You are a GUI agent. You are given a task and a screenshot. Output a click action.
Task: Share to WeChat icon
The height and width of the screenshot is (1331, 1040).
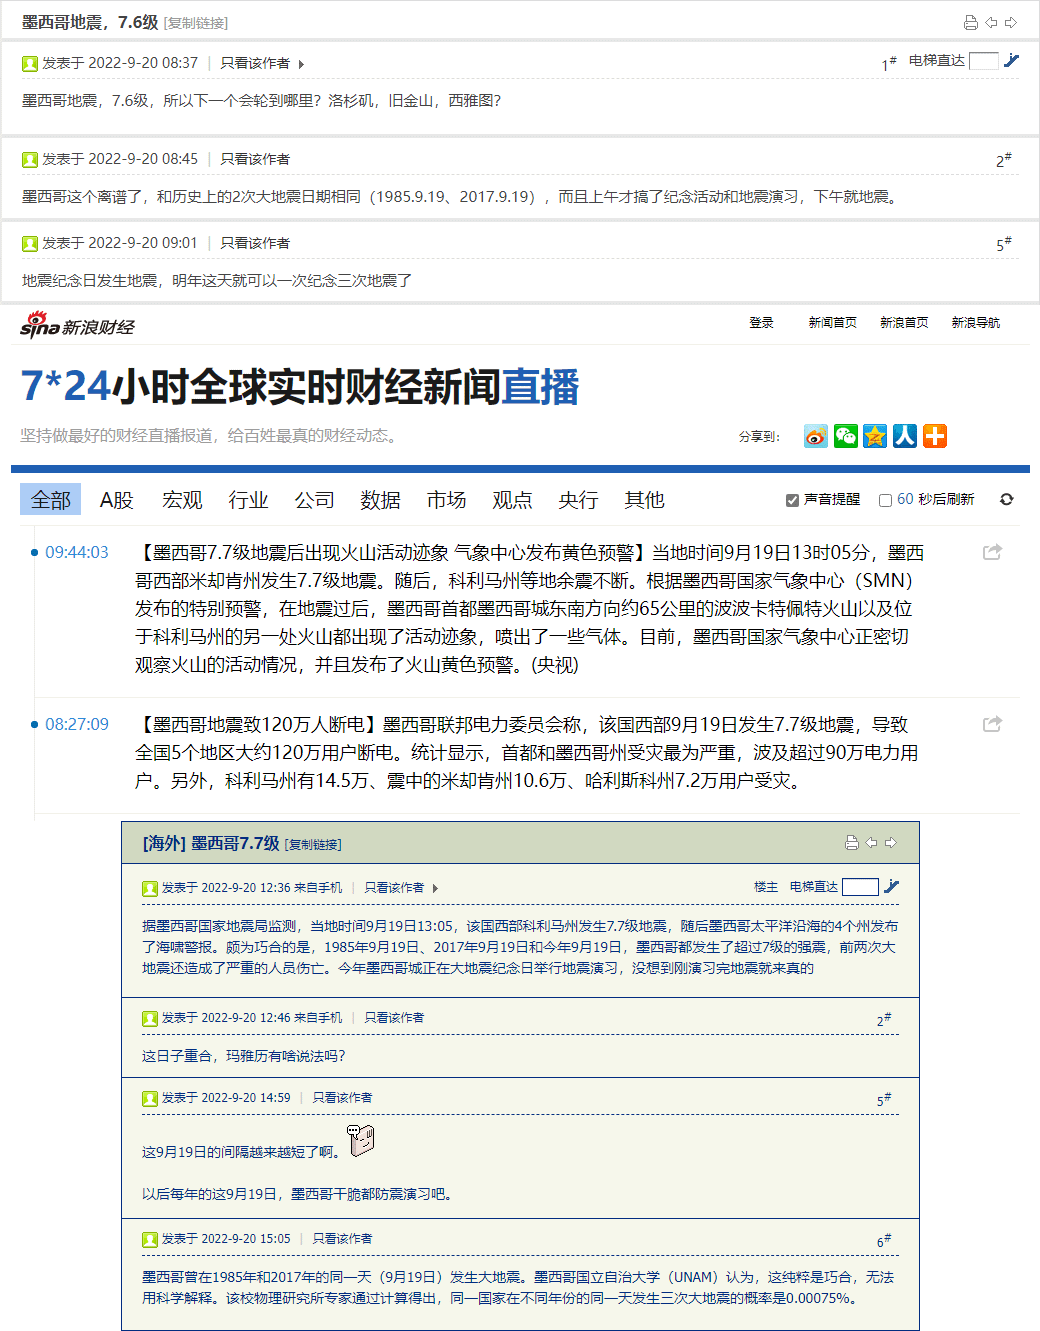[x=846, y=436]
